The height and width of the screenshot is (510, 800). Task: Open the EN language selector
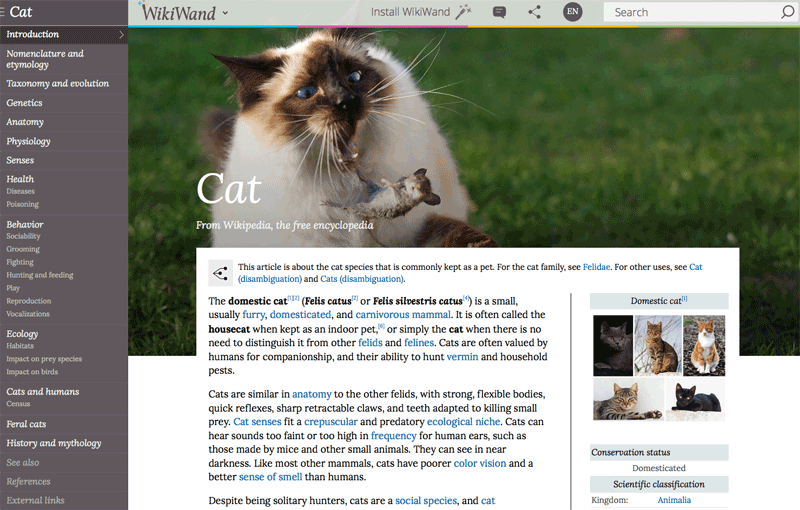(x=572, y=12)
